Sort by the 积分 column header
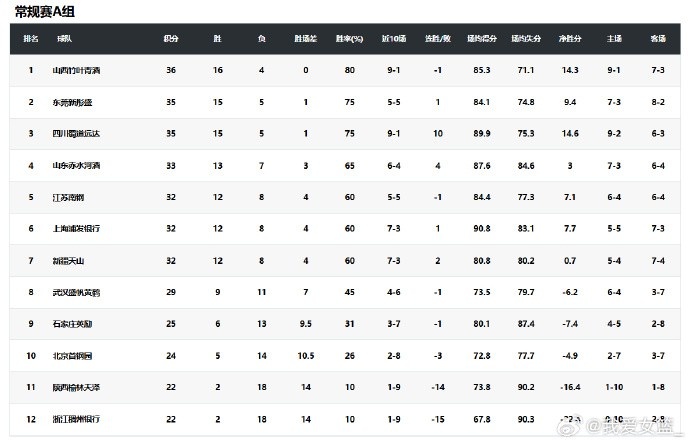The image size is (690, 443). pyautogui.click(x=171, y=38)
